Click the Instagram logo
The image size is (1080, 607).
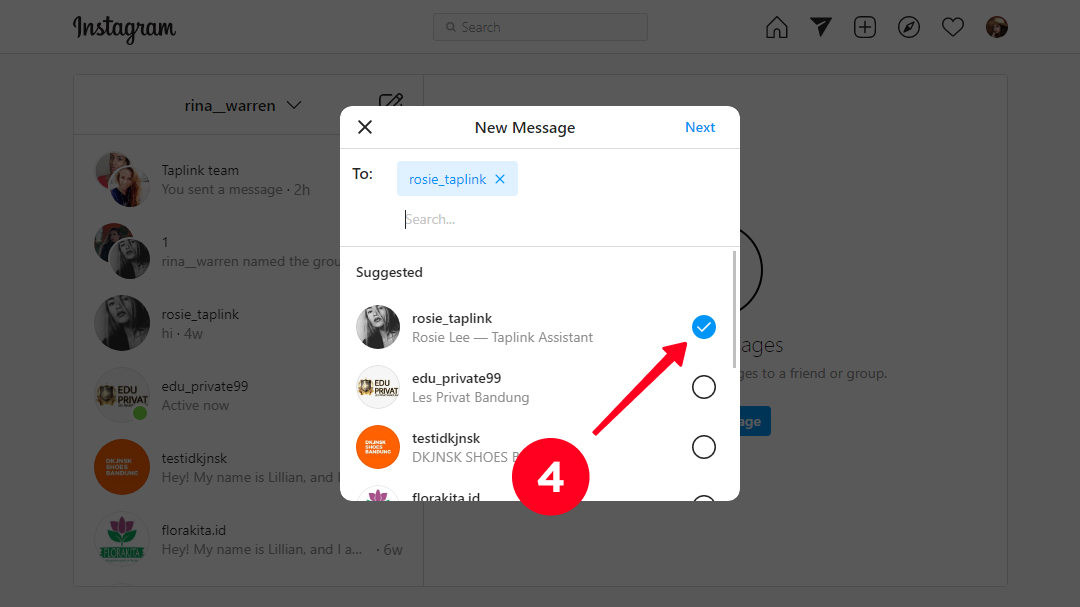[125, 29]
